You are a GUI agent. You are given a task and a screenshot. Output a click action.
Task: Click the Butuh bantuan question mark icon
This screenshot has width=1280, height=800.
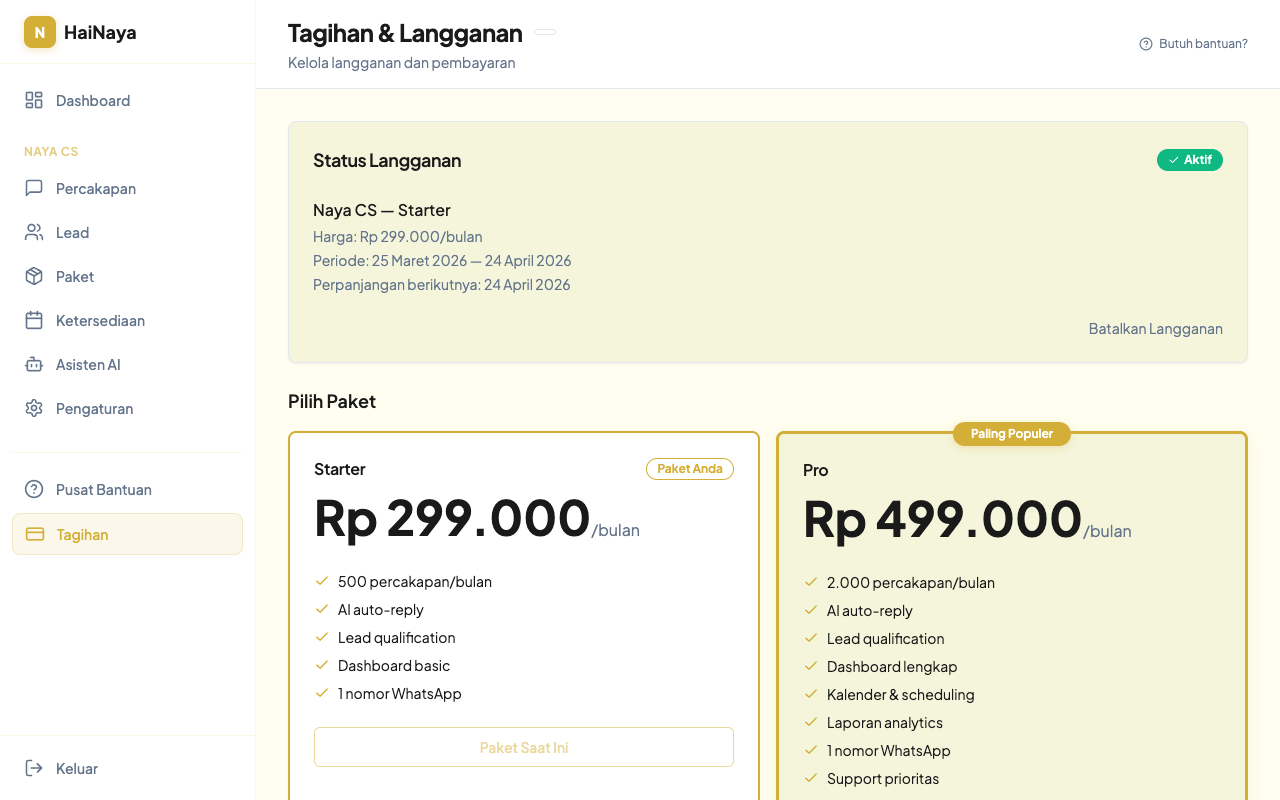click(x=1146, y=44)
